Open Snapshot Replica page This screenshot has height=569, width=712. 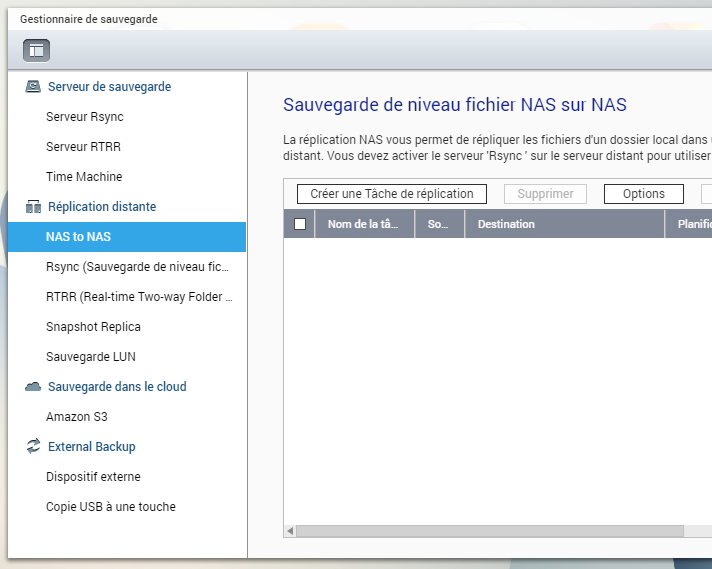pos(93,327)
